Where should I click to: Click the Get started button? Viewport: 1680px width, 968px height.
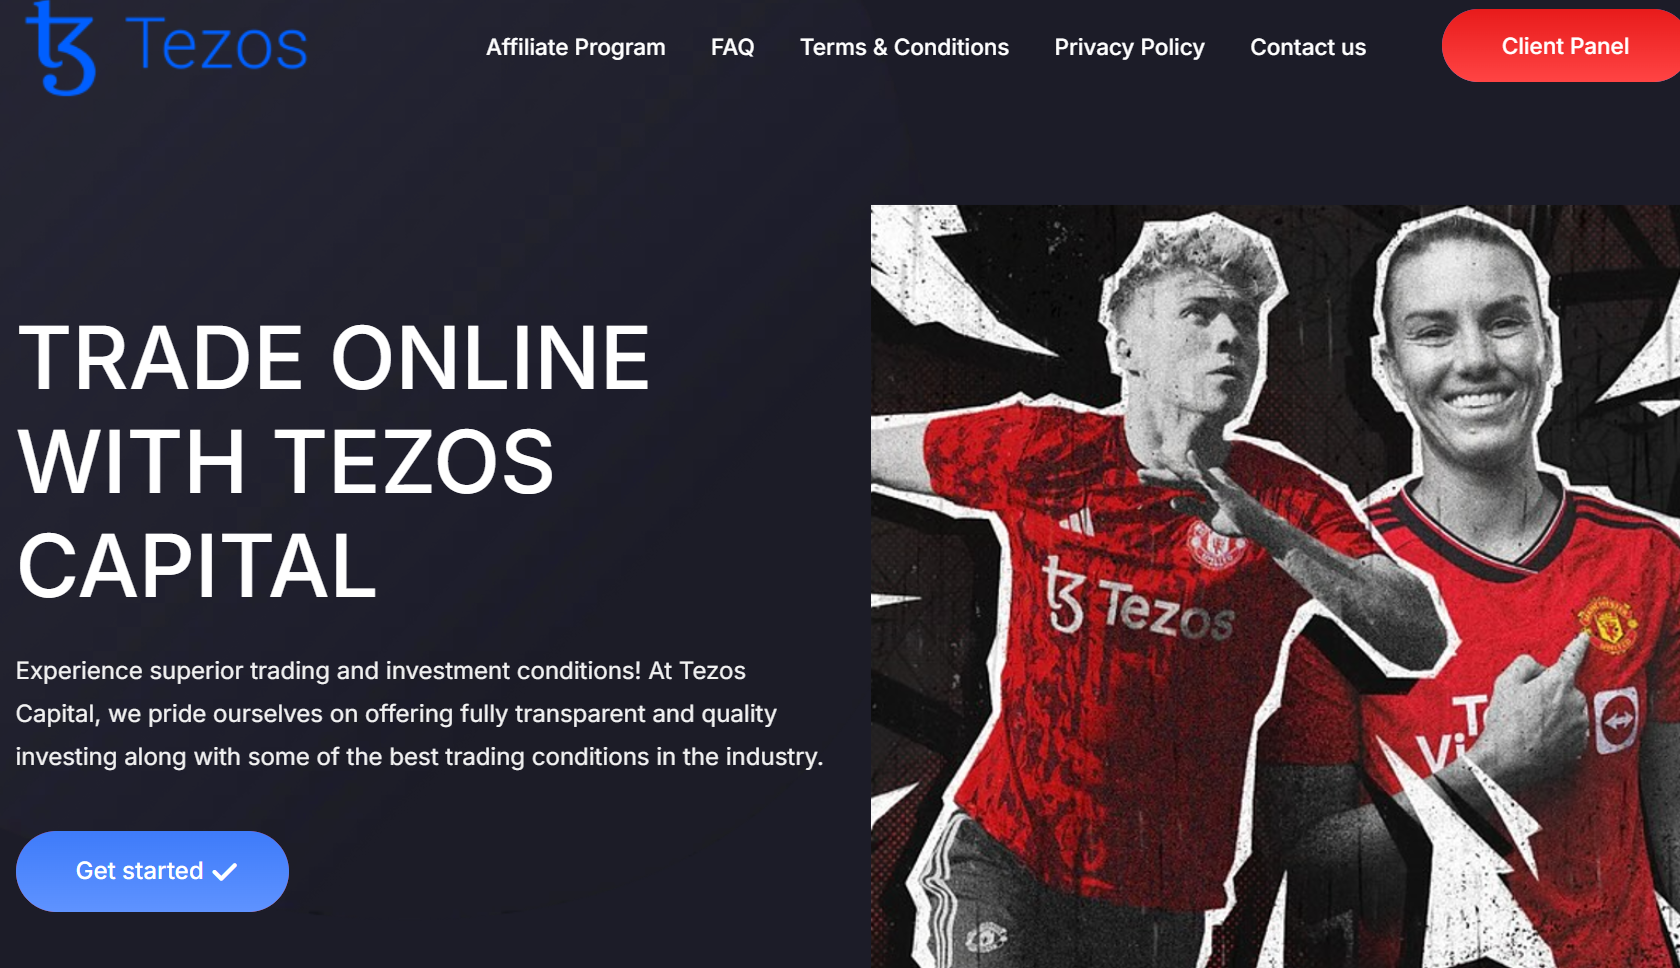[152, 871]
